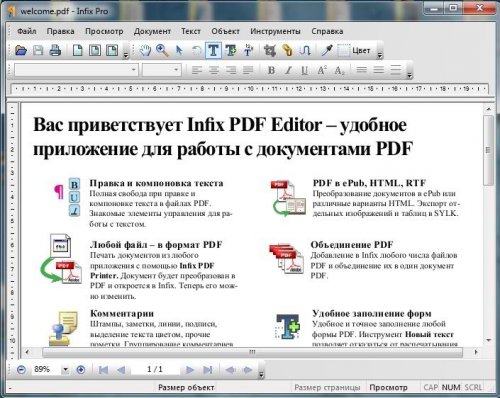Go to the first page
The height and width of the screenshot is (398, 500).
click(x=103, y=370)
